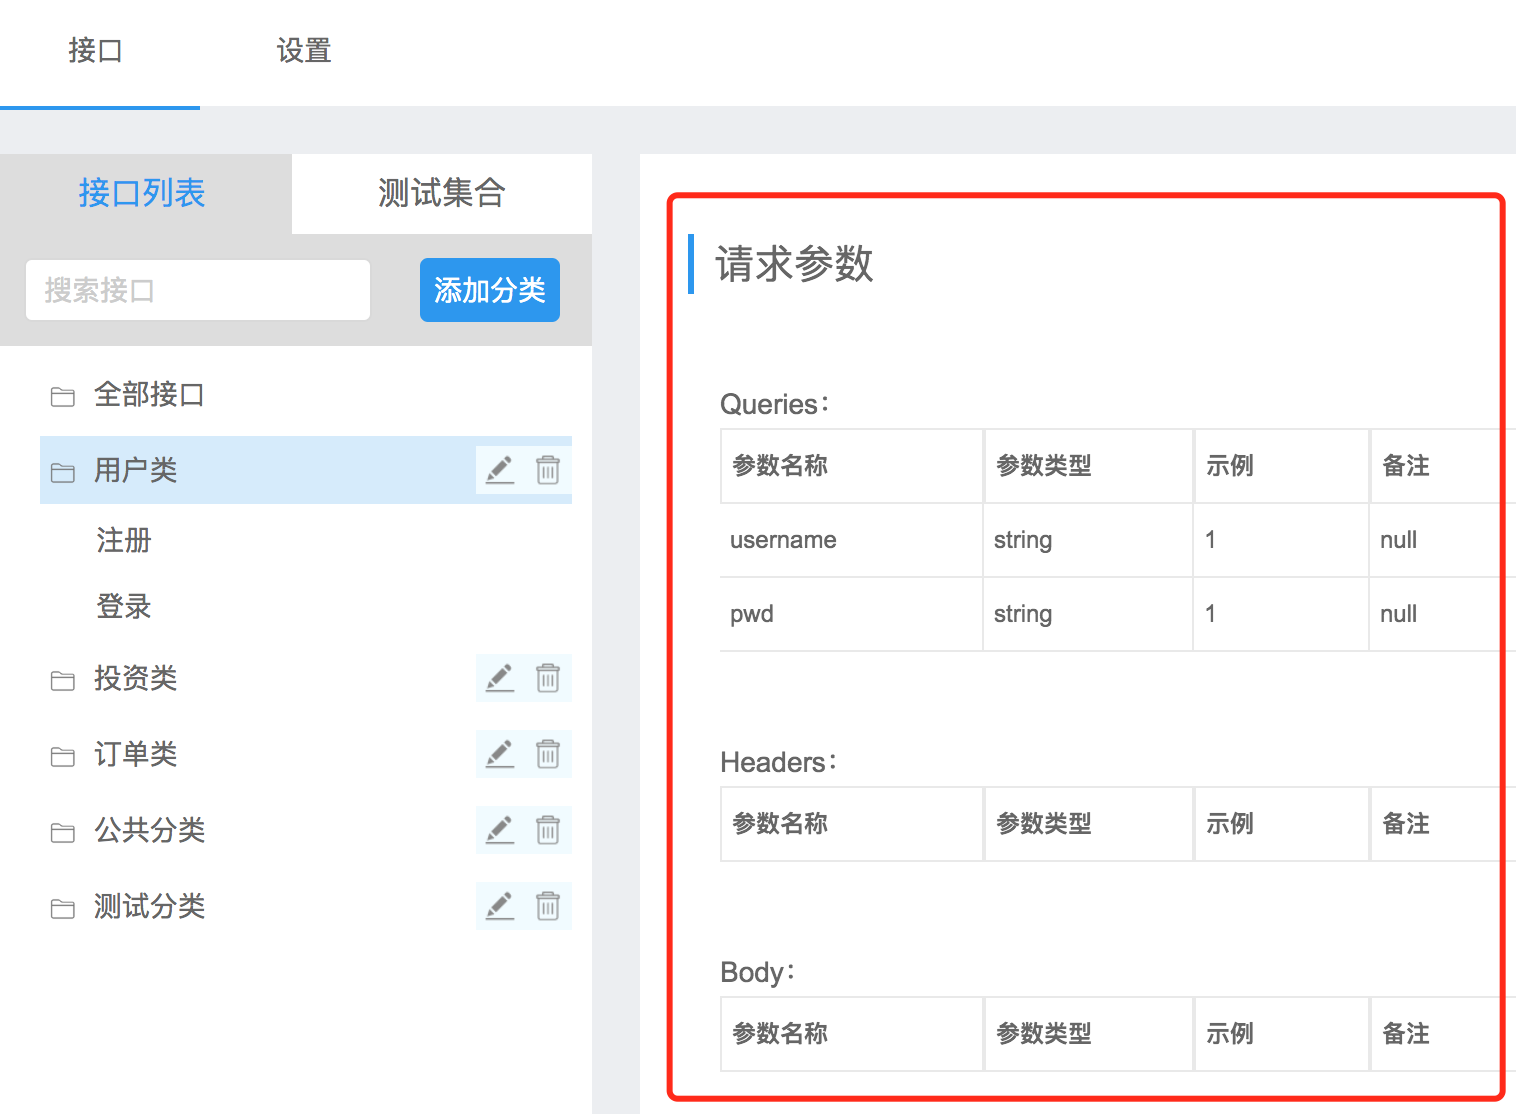Click the delete trash icon for 投资类
Viewport: 1516px width, 1114px height.
pos(547,677)
